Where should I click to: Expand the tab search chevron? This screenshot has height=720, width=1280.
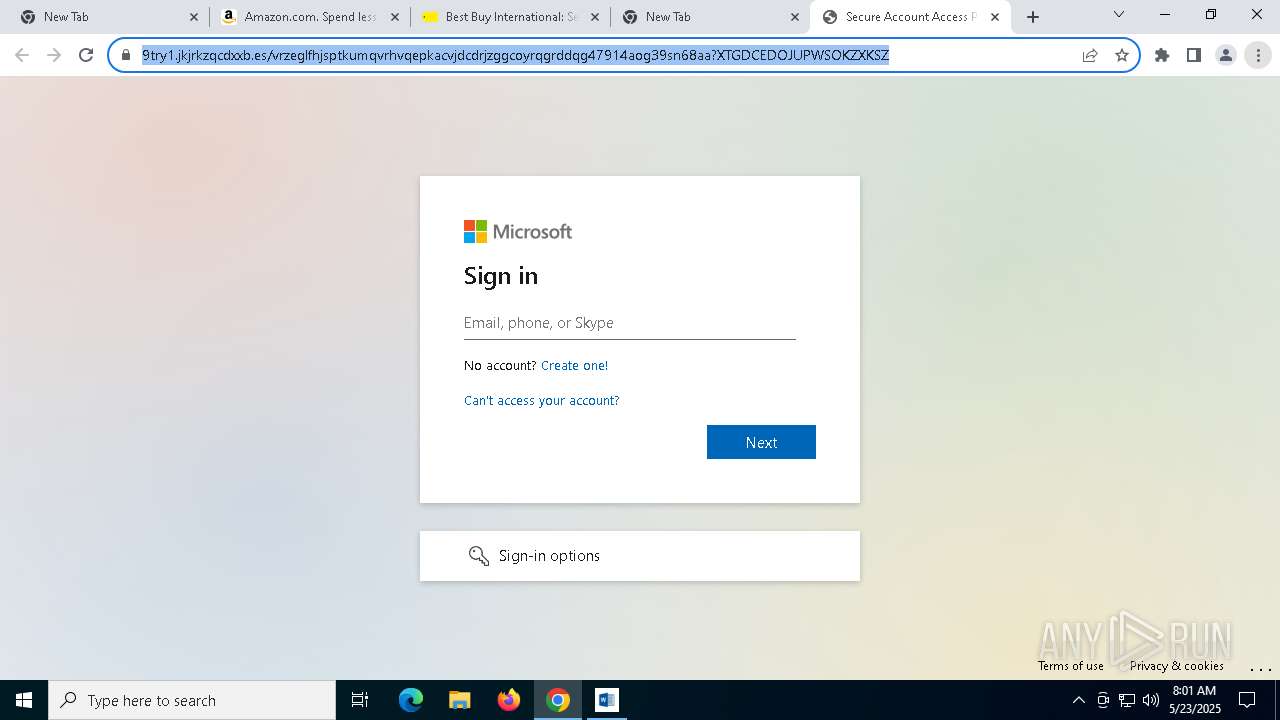pyautogui.click(x=1119, y=15)
